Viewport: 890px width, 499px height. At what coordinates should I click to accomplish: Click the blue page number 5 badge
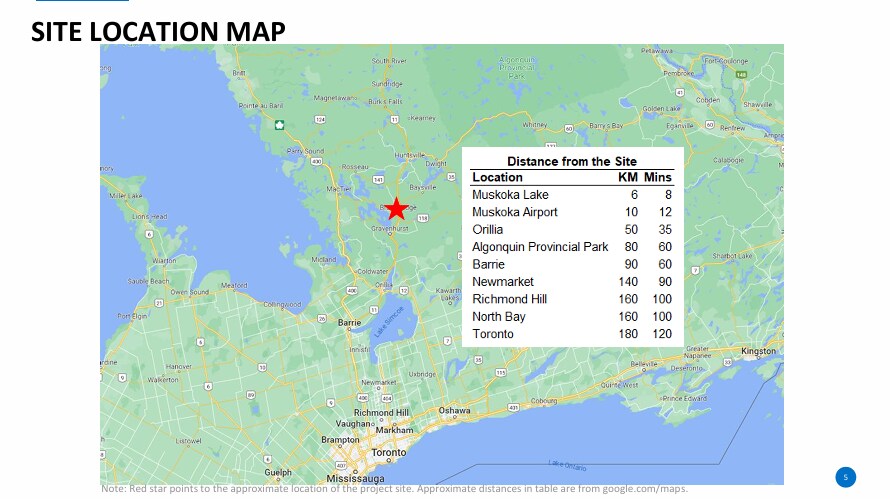pyautogui.click(x=845, y=476)
